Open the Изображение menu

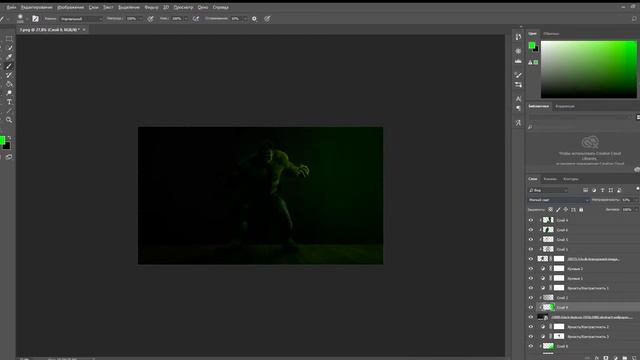pyautogui.click(x=70, y=7)
